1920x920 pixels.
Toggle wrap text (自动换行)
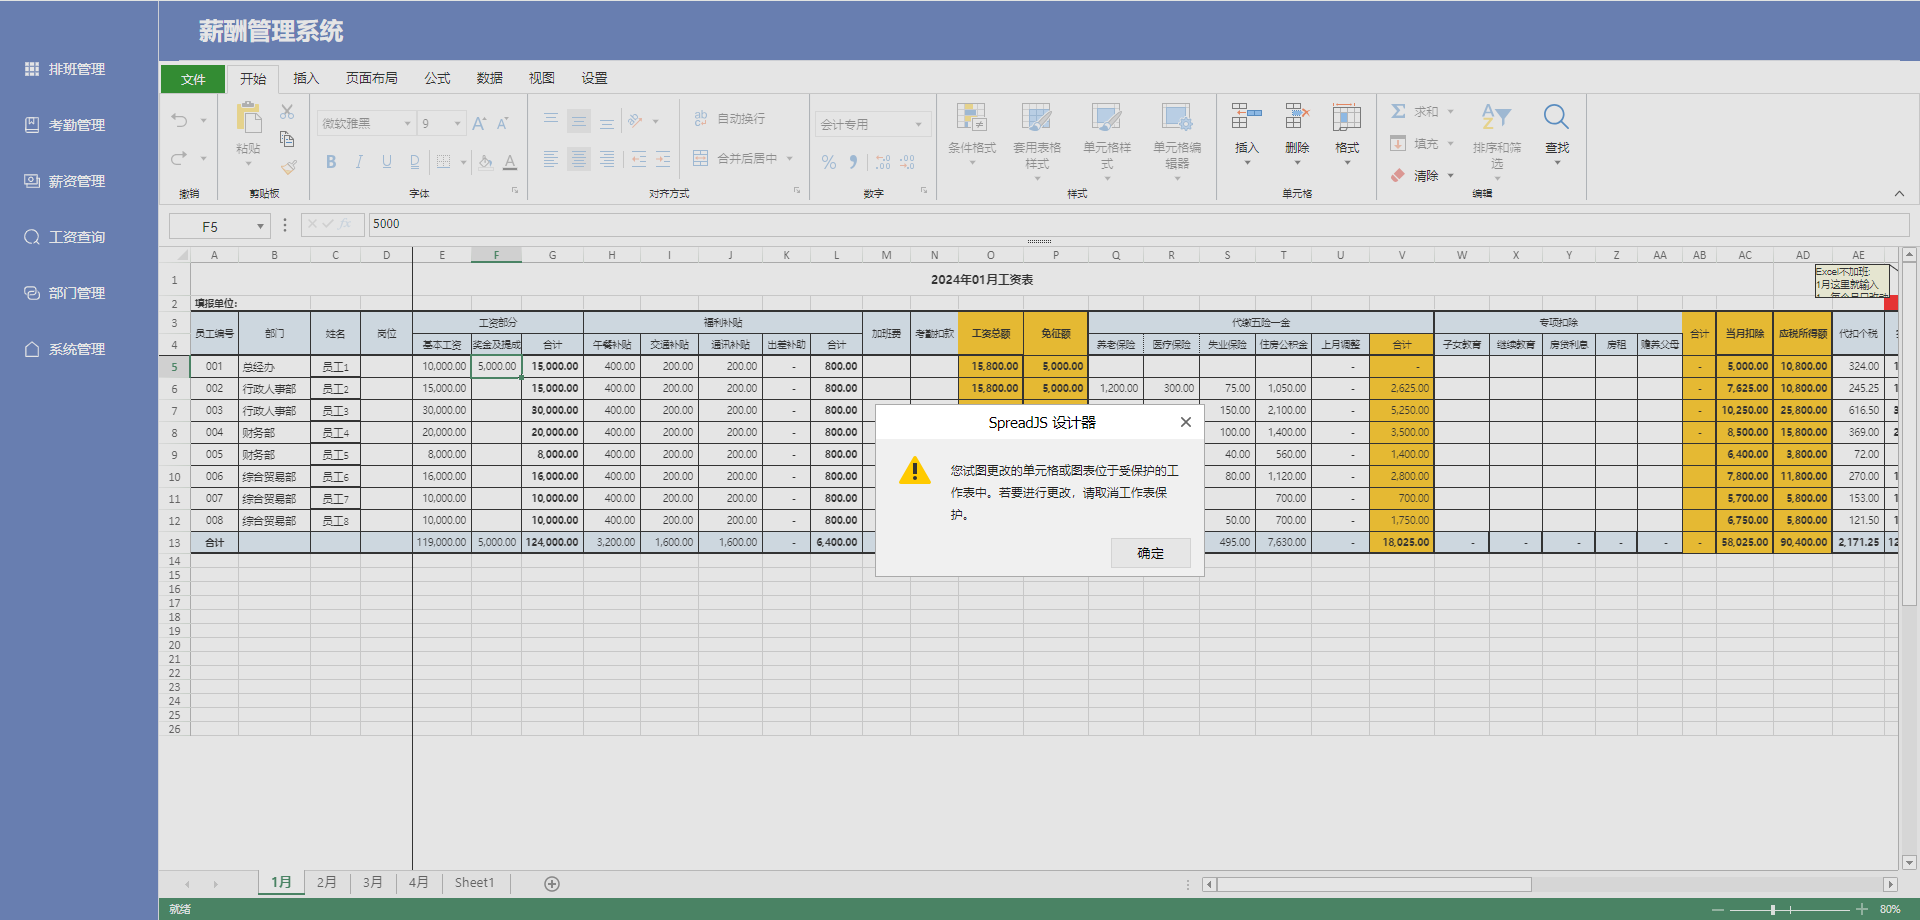point(730,119)
